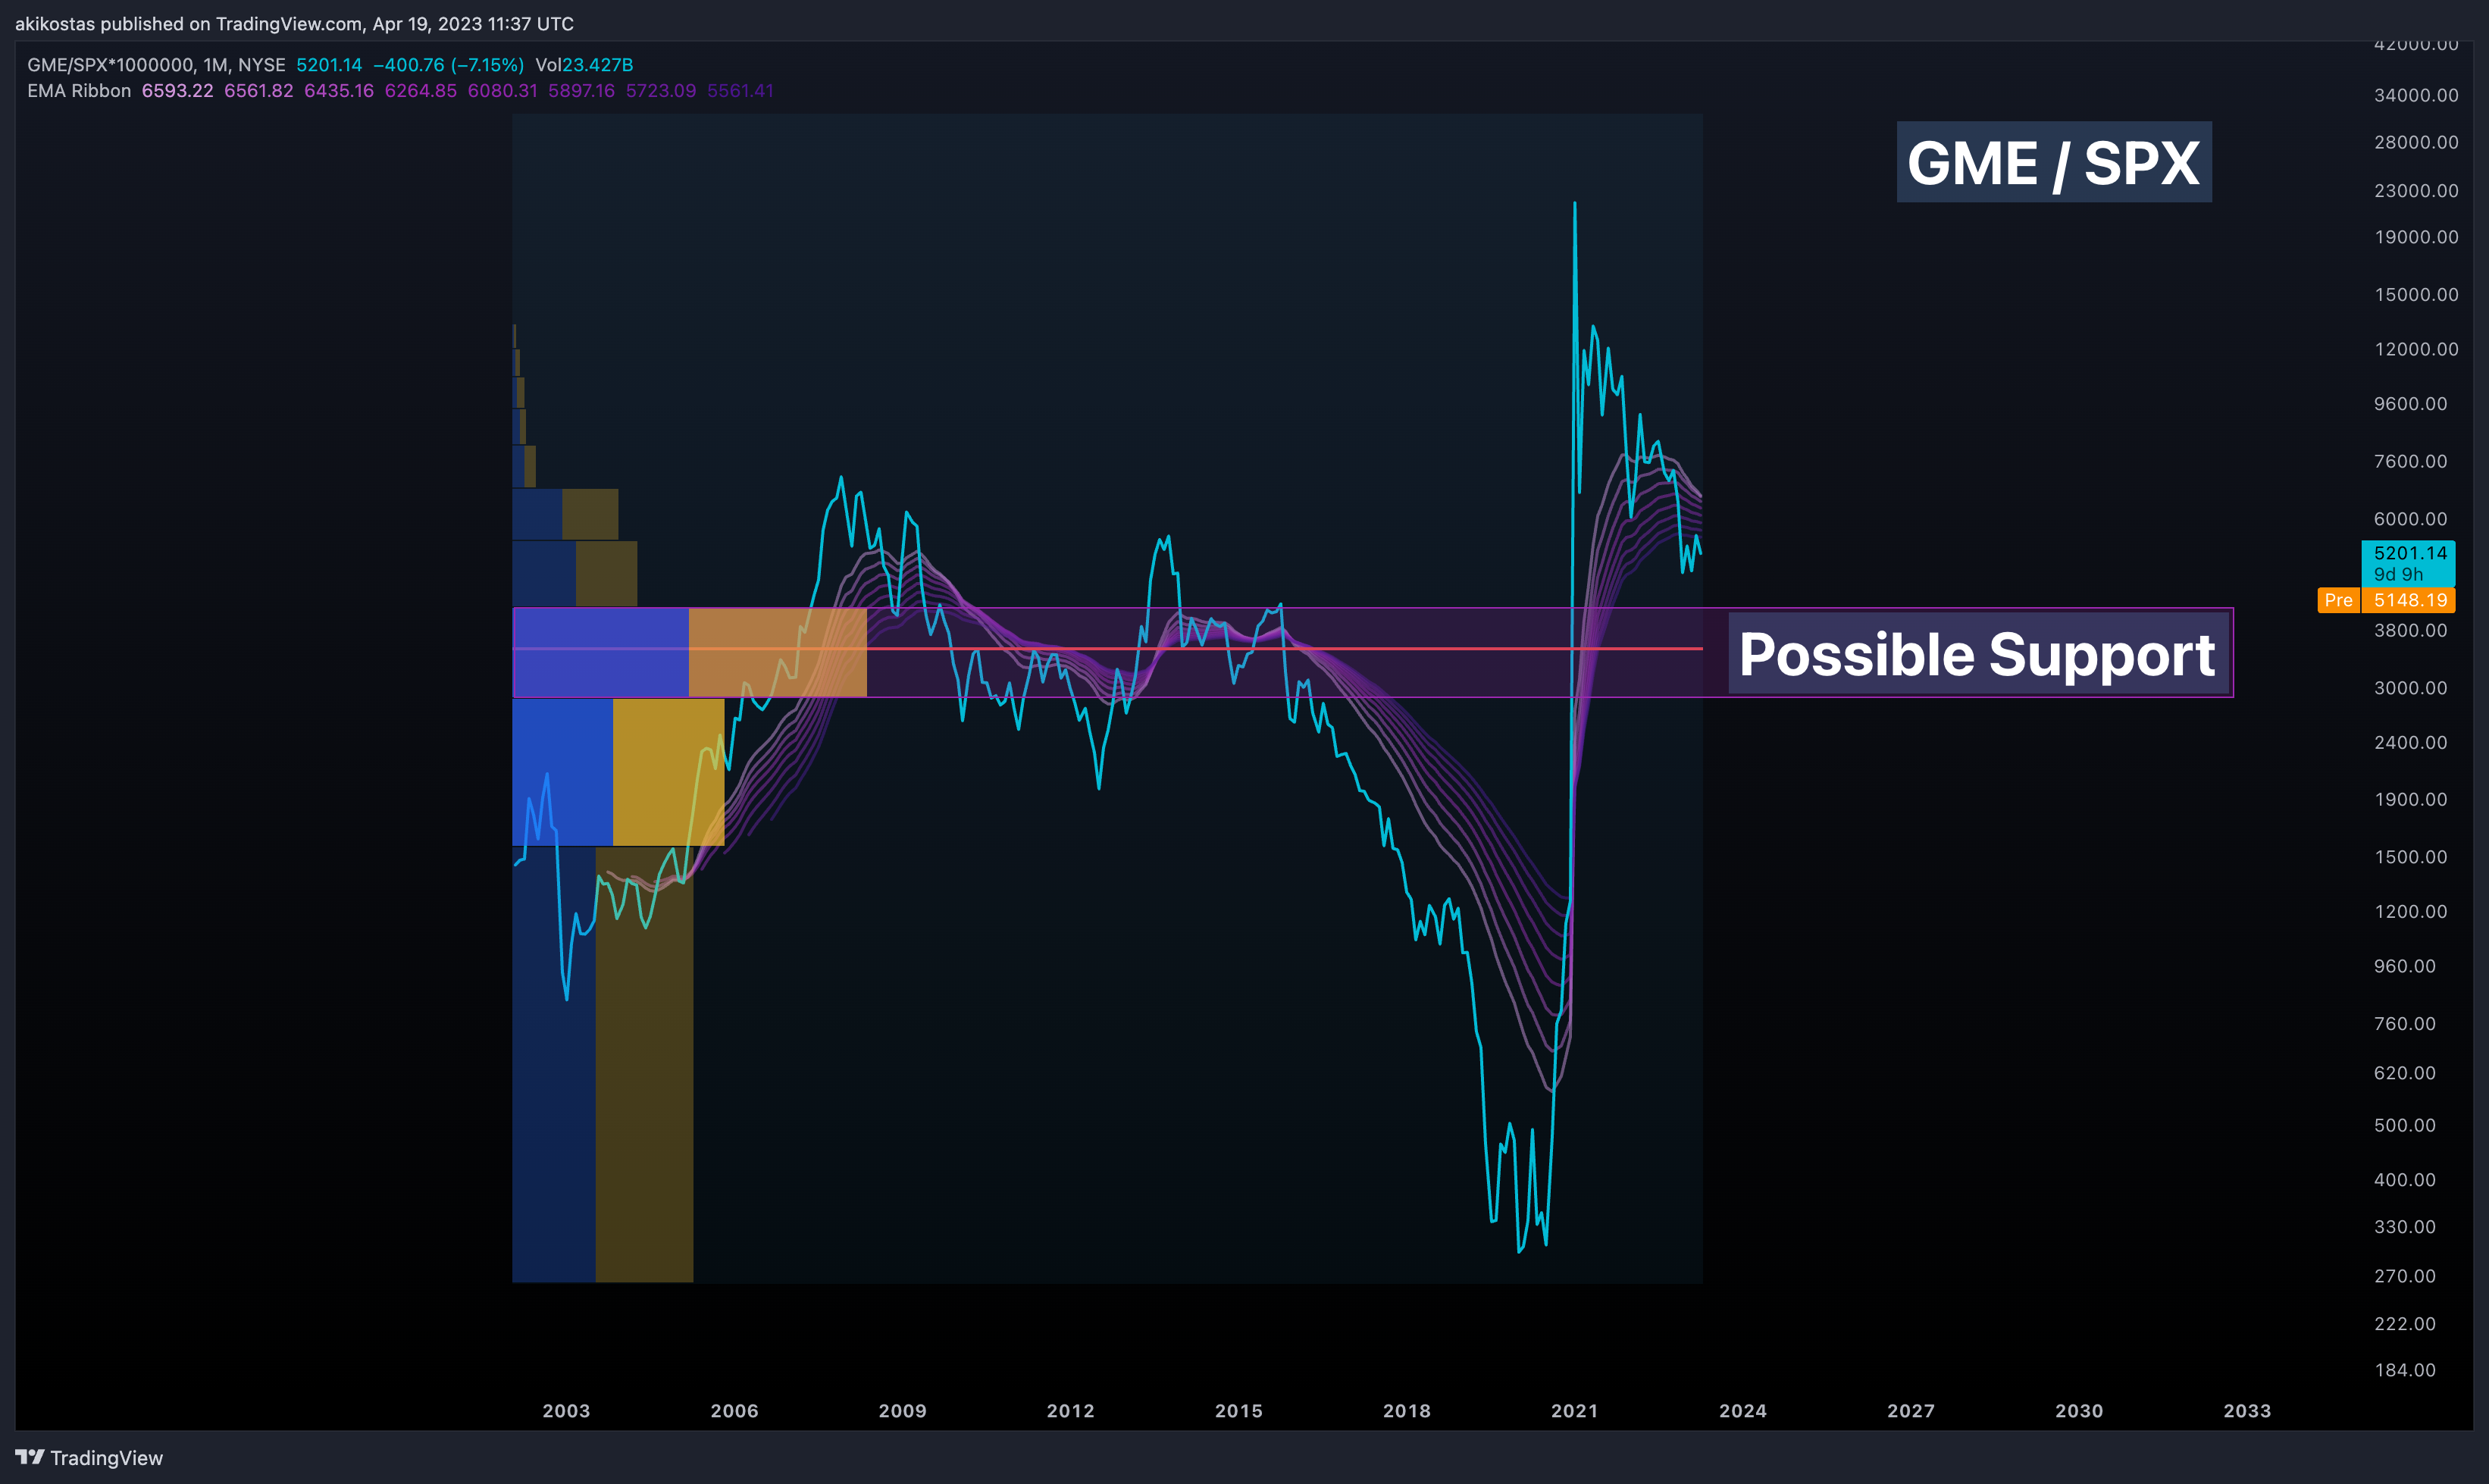Click the 500.00 price axis label

[x=2404, y=1125]
